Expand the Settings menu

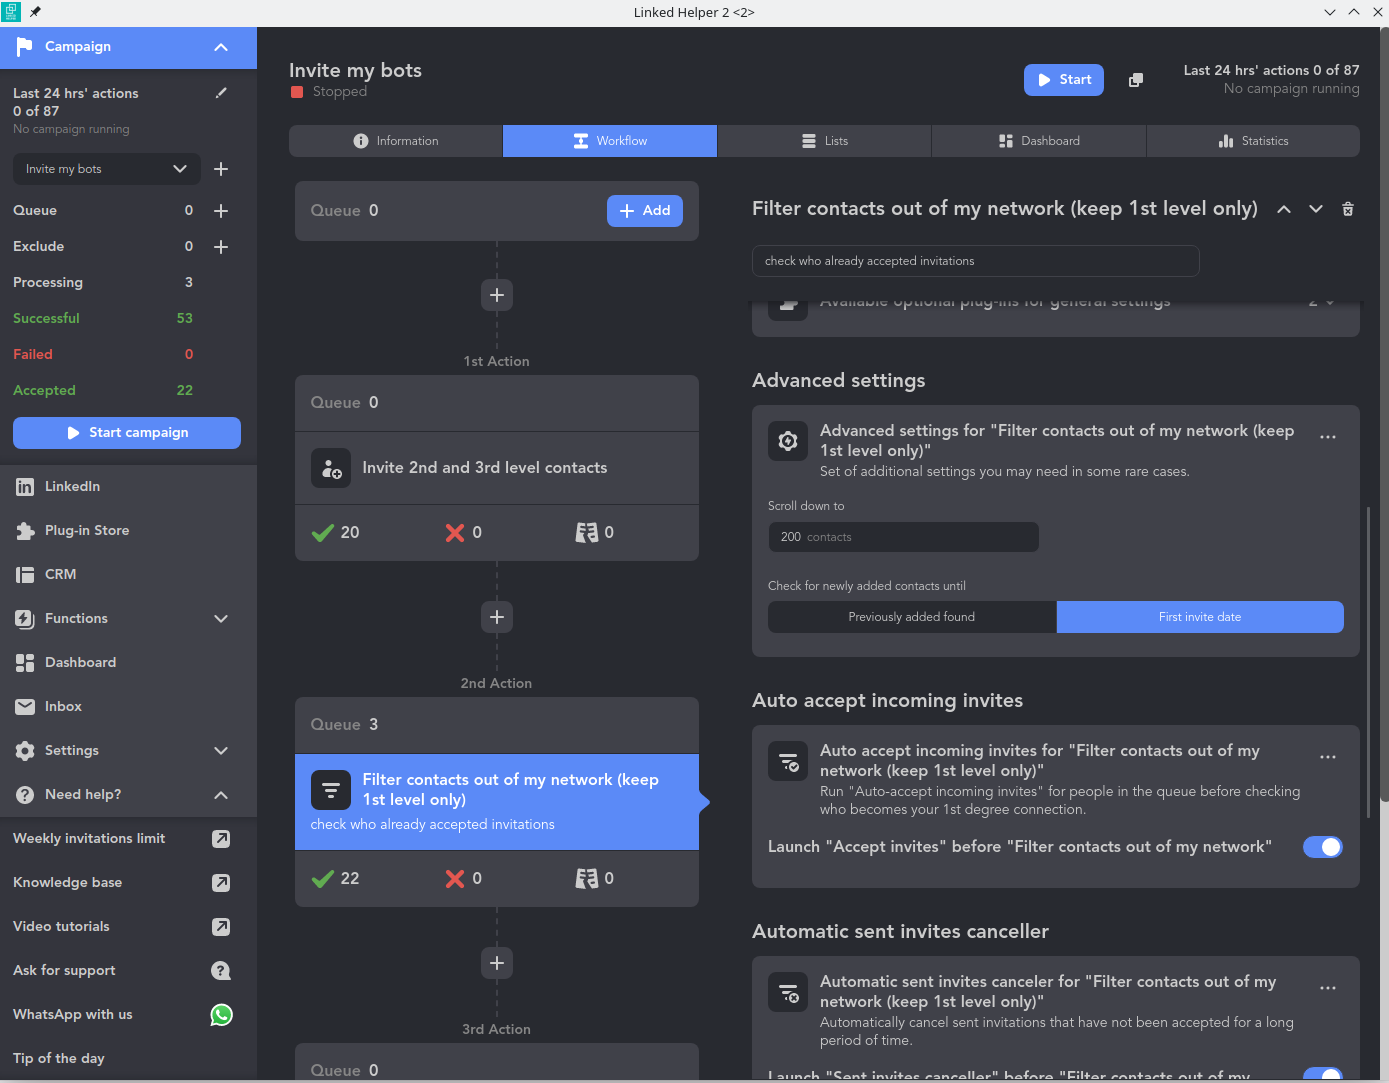coord(221,751)
